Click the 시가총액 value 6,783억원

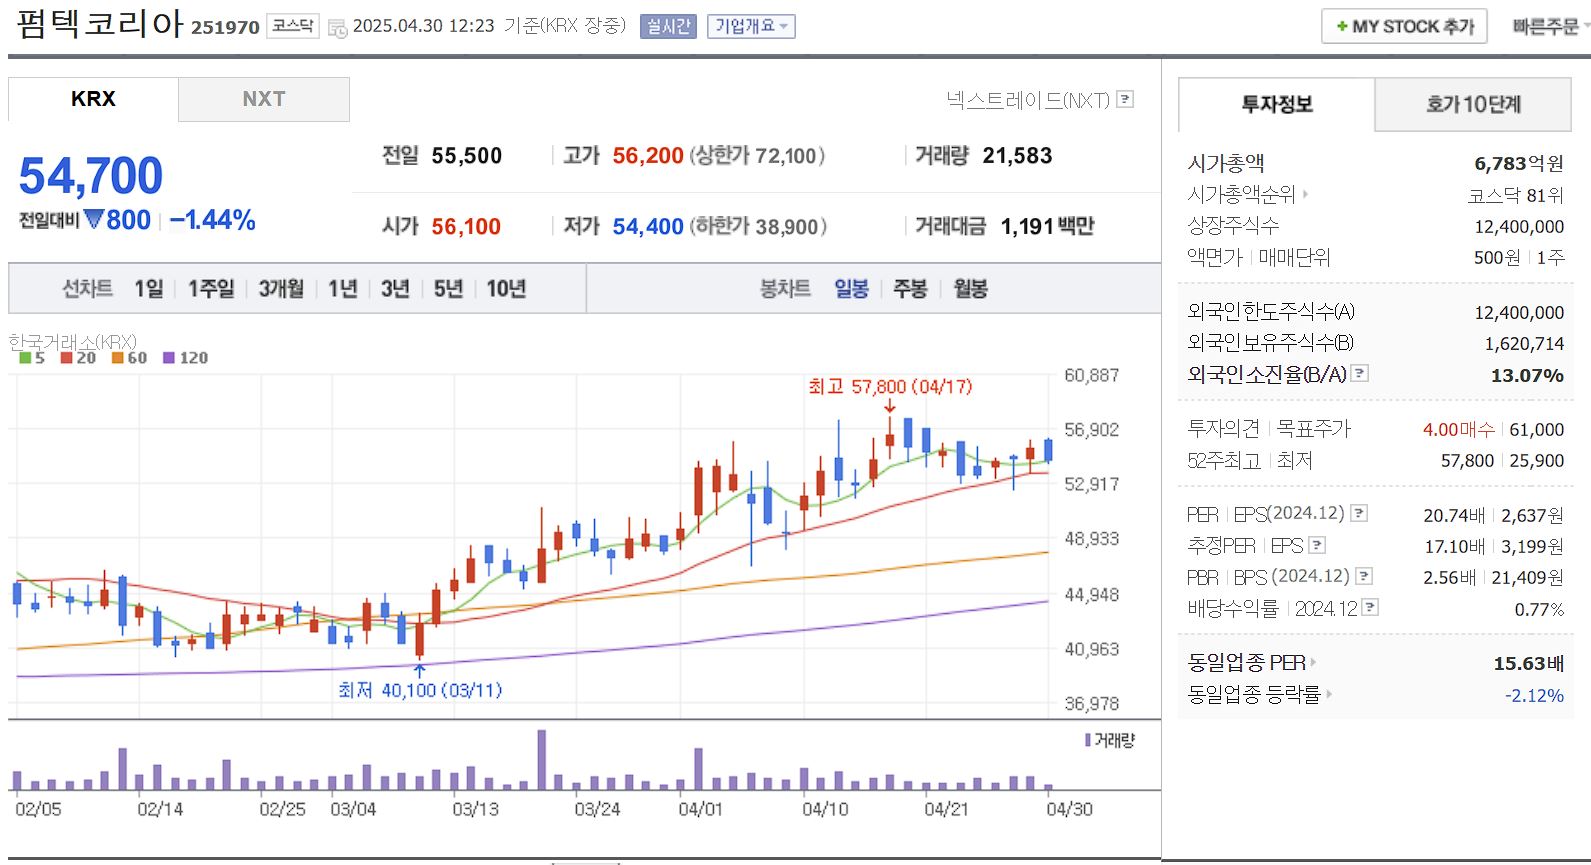1519,163
